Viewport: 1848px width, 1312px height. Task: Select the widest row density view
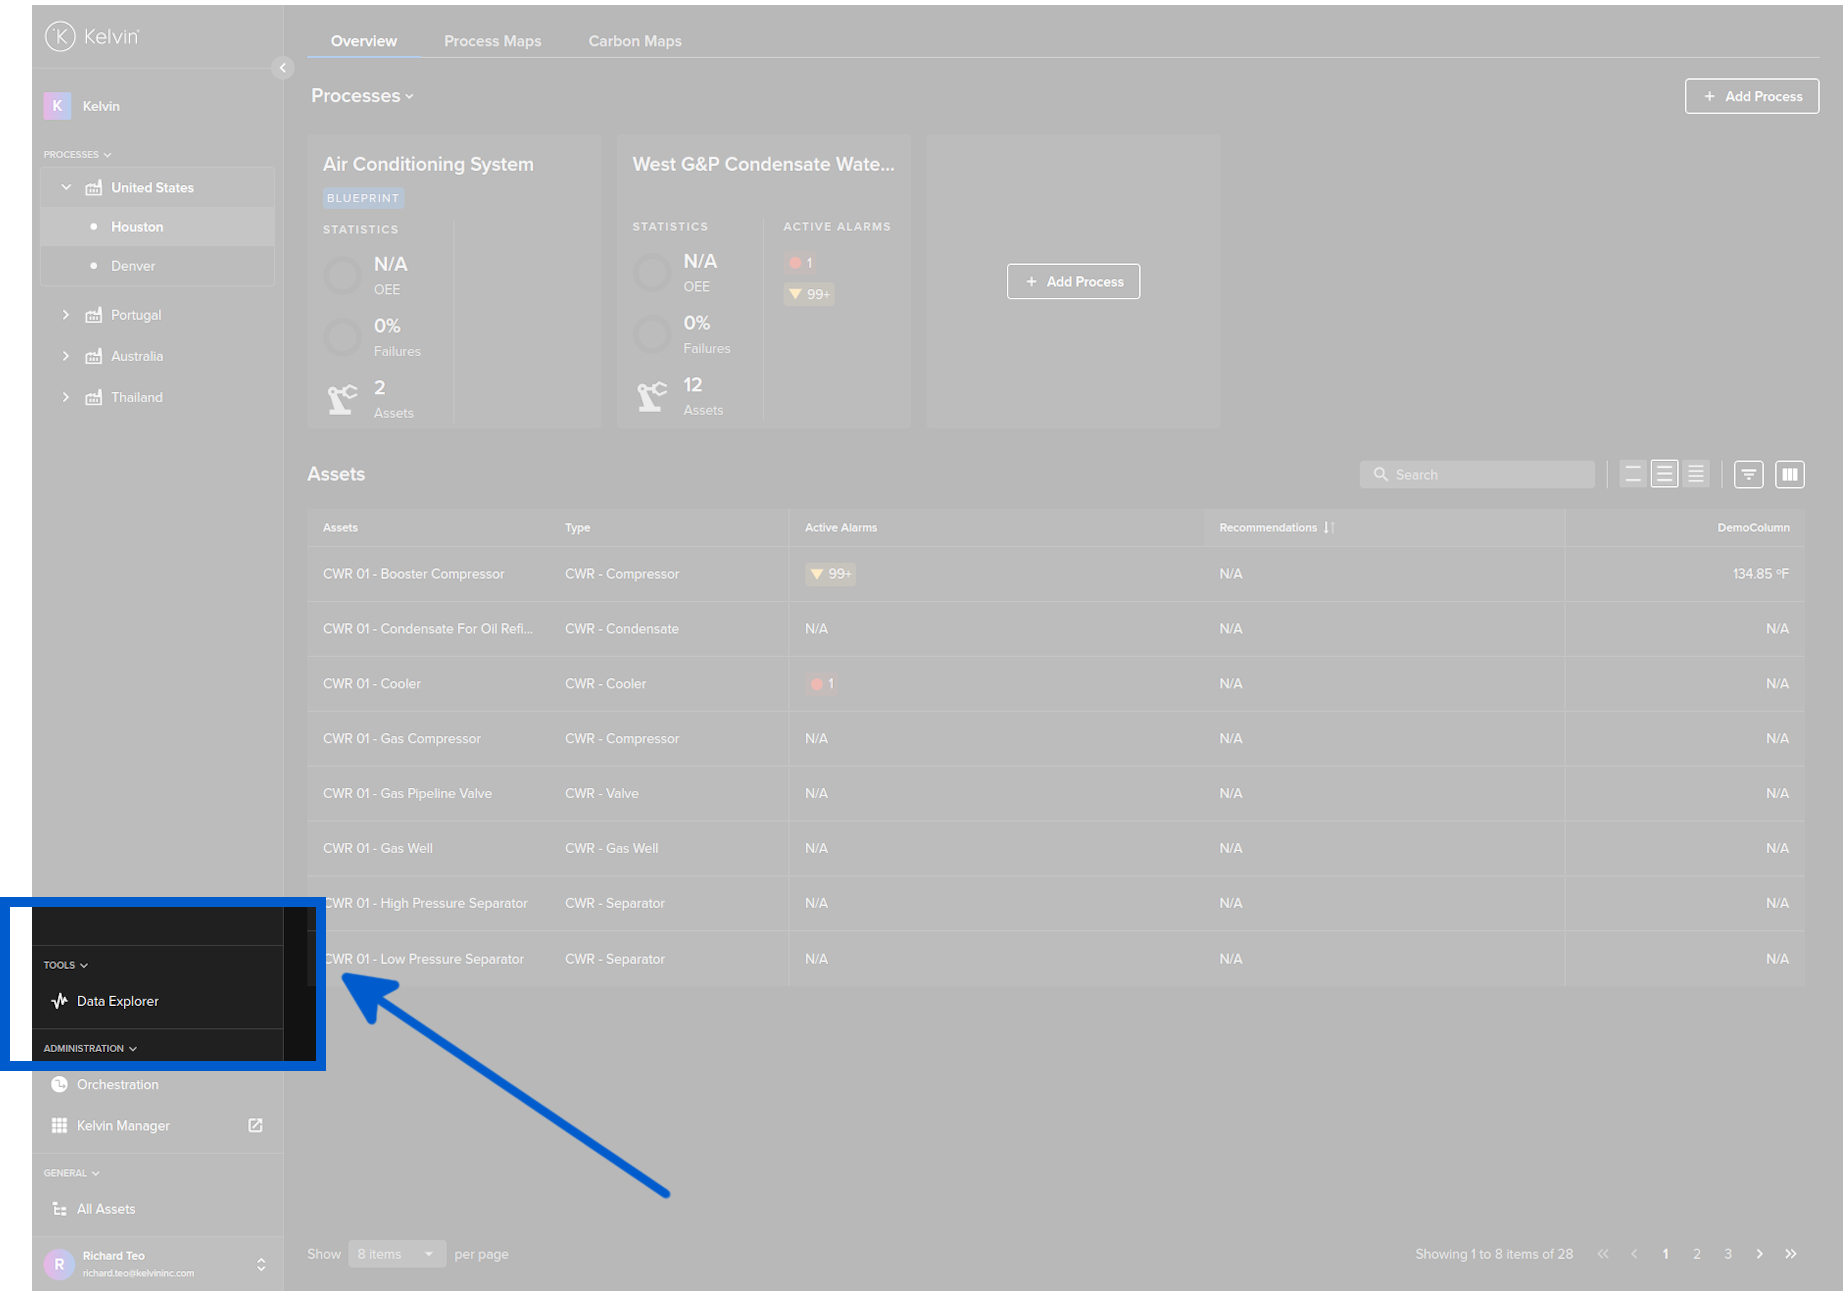(1633, 475)
